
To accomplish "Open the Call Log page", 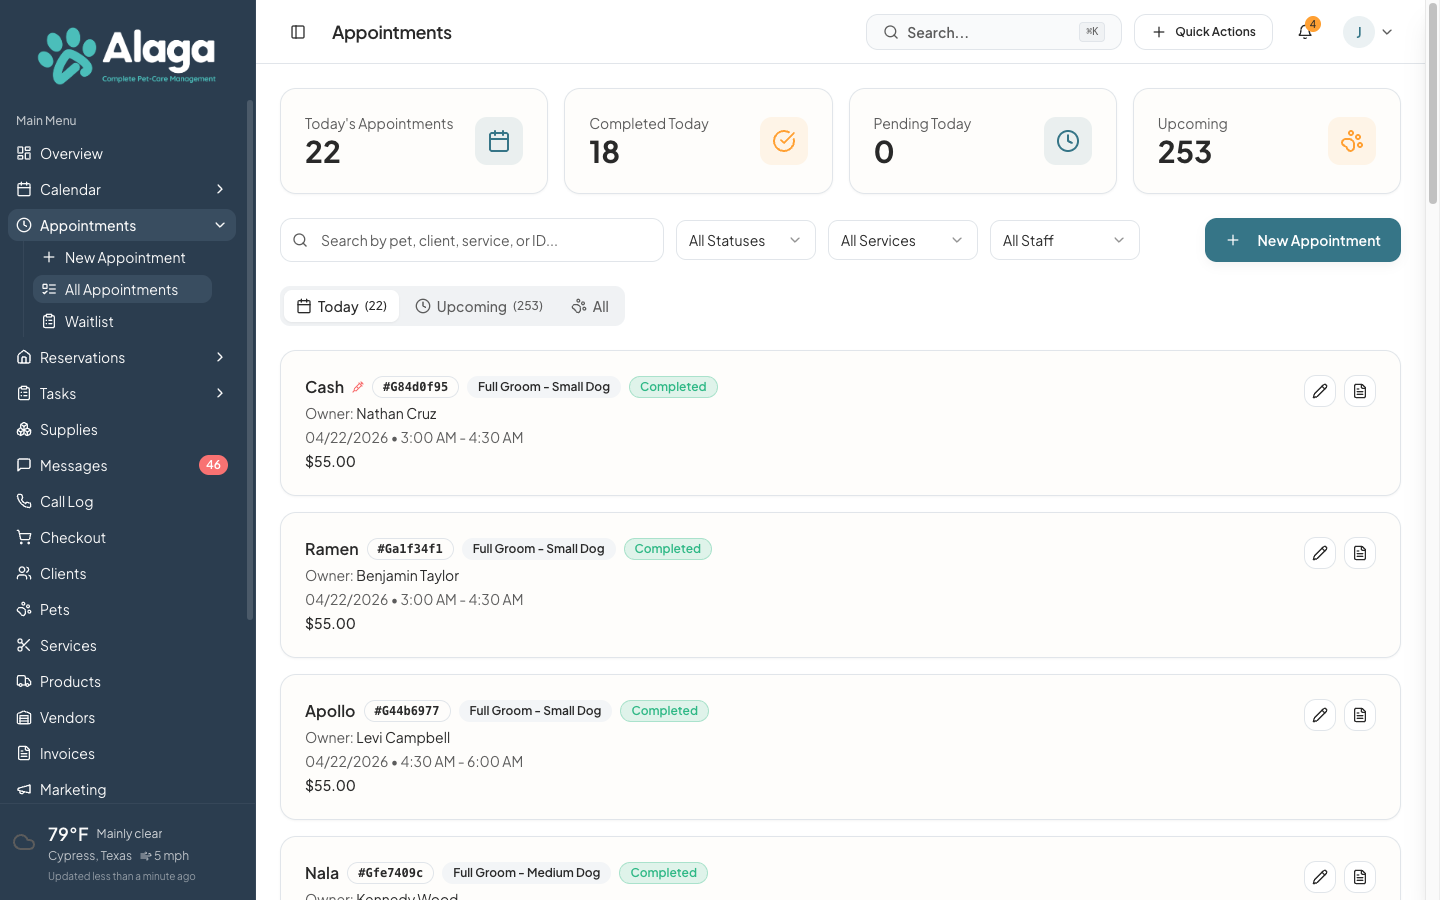I will point(122,501).
